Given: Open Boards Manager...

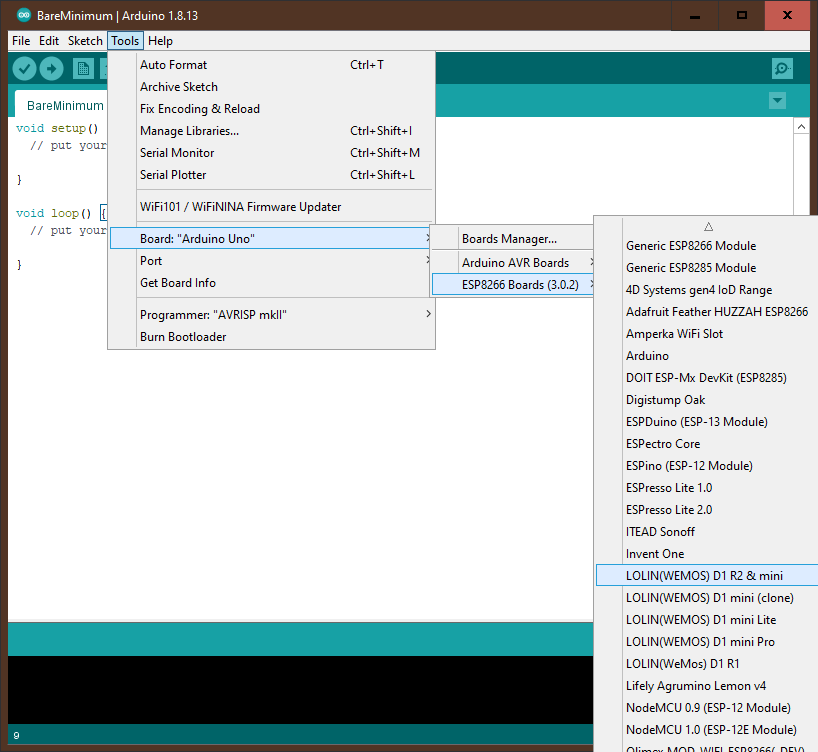Looking at the screenshot, I should coord(513,238).
